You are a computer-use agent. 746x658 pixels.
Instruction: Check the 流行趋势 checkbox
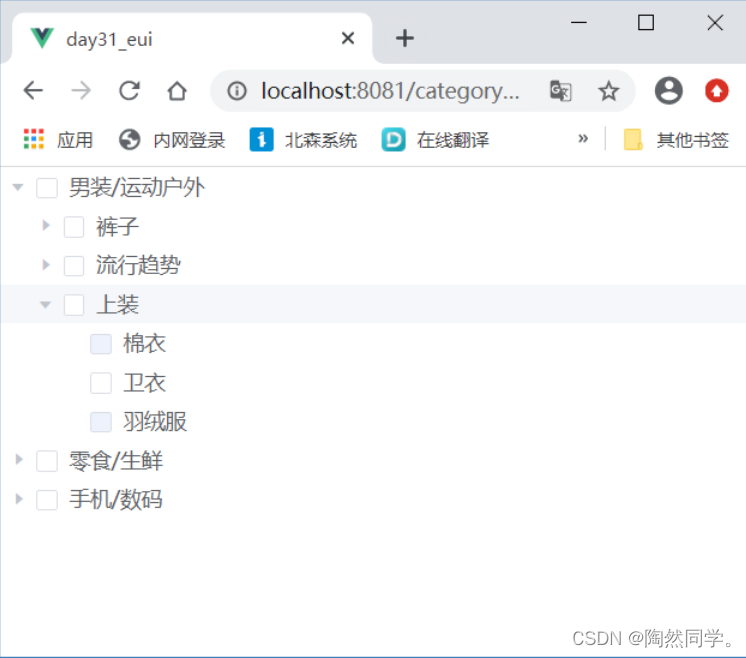74,265
